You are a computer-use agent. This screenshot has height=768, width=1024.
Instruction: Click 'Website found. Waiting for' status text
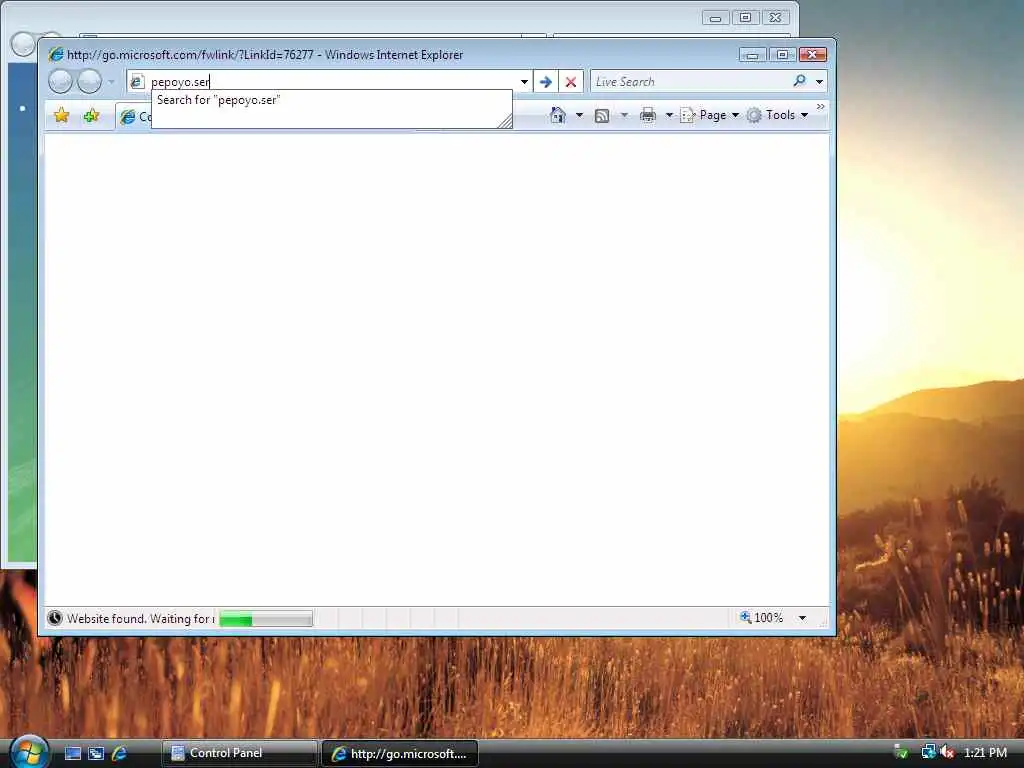pos(138,618)
